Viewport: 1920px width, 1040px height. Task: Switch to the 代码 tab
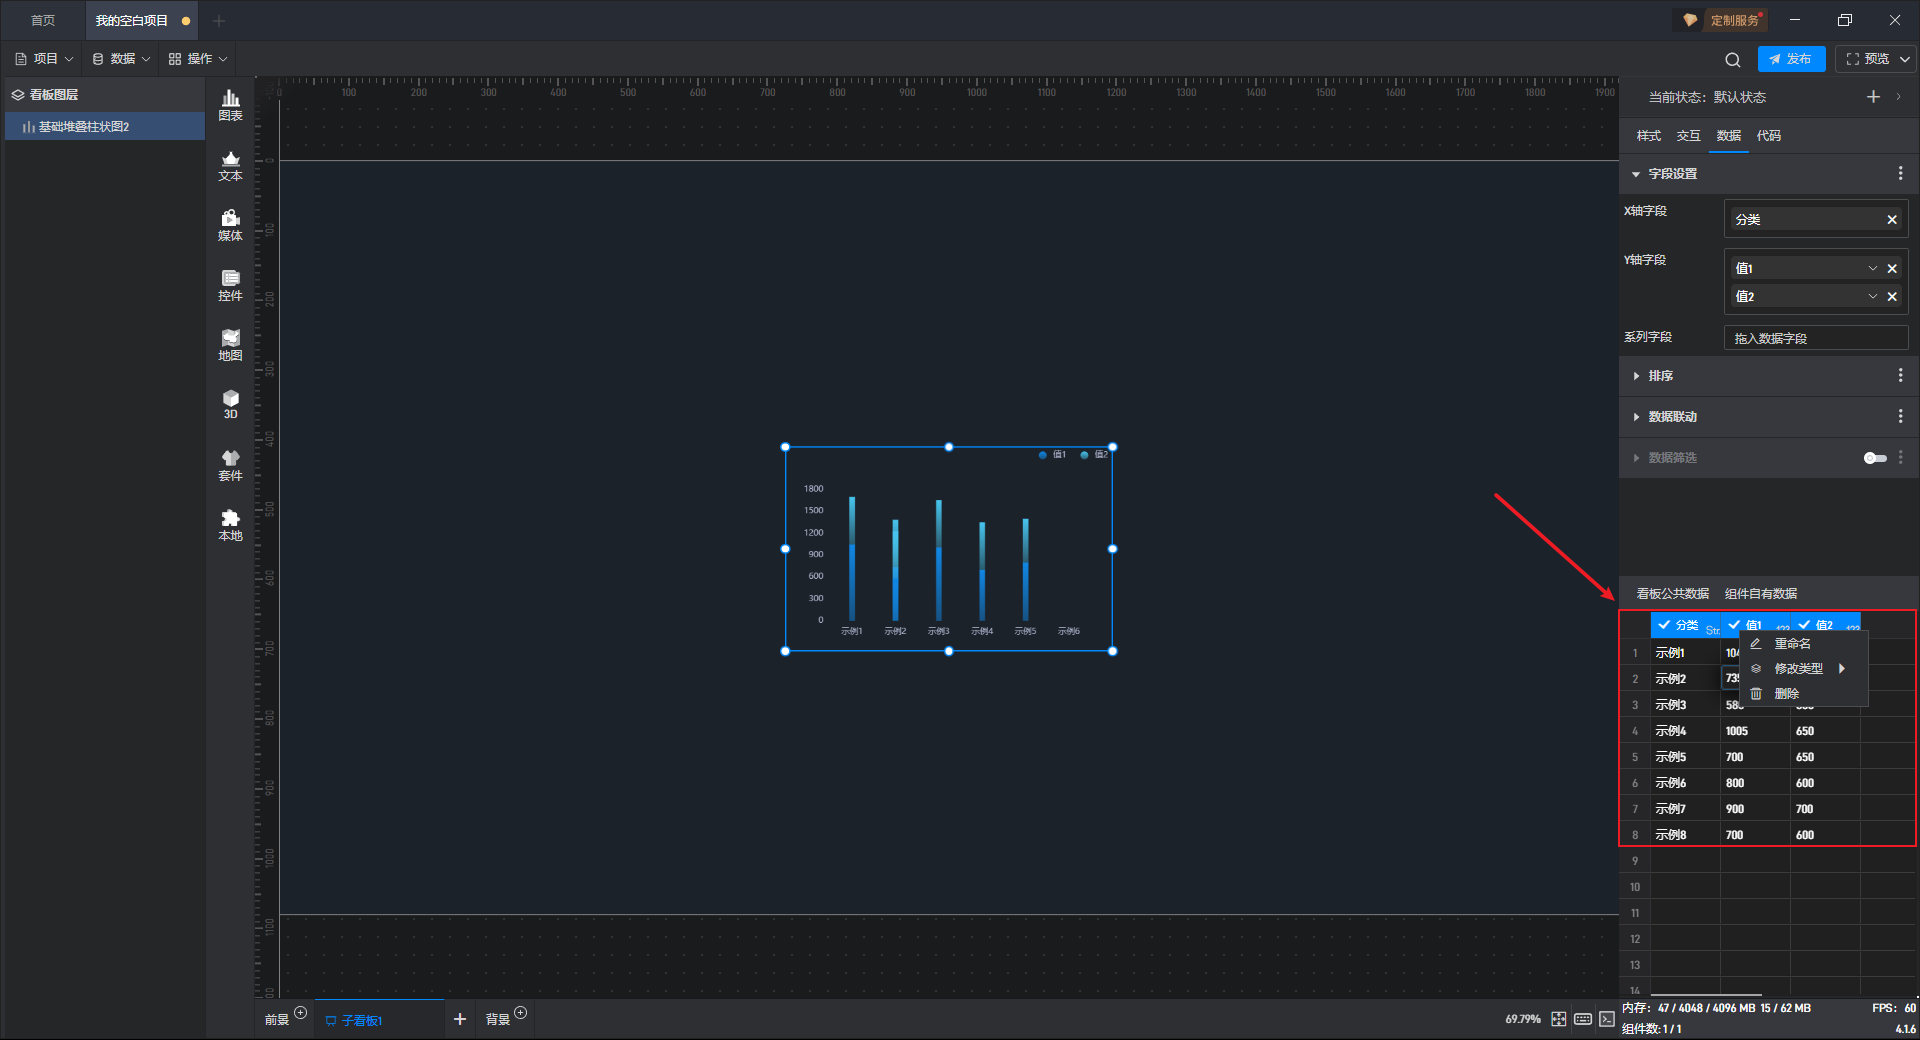pos(1768,136)
